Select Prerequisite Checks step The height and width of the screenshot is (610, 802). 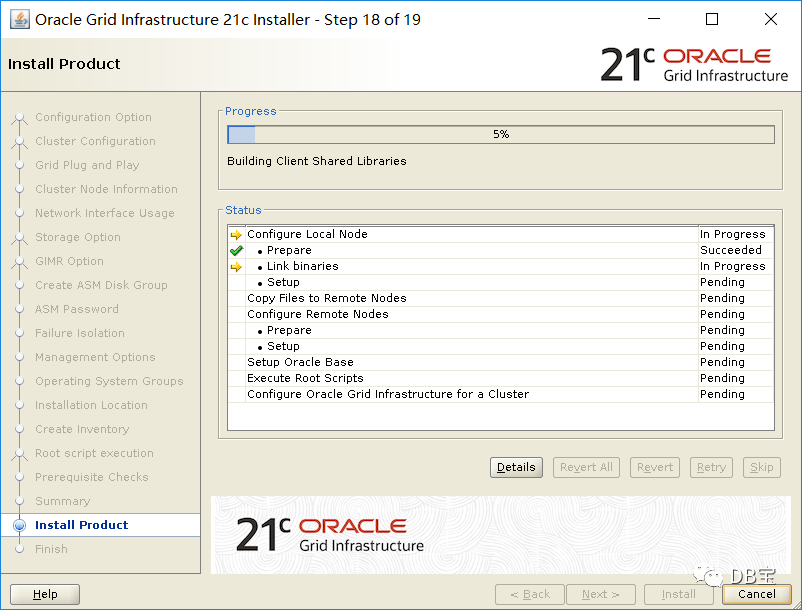(x=92, y=478)
